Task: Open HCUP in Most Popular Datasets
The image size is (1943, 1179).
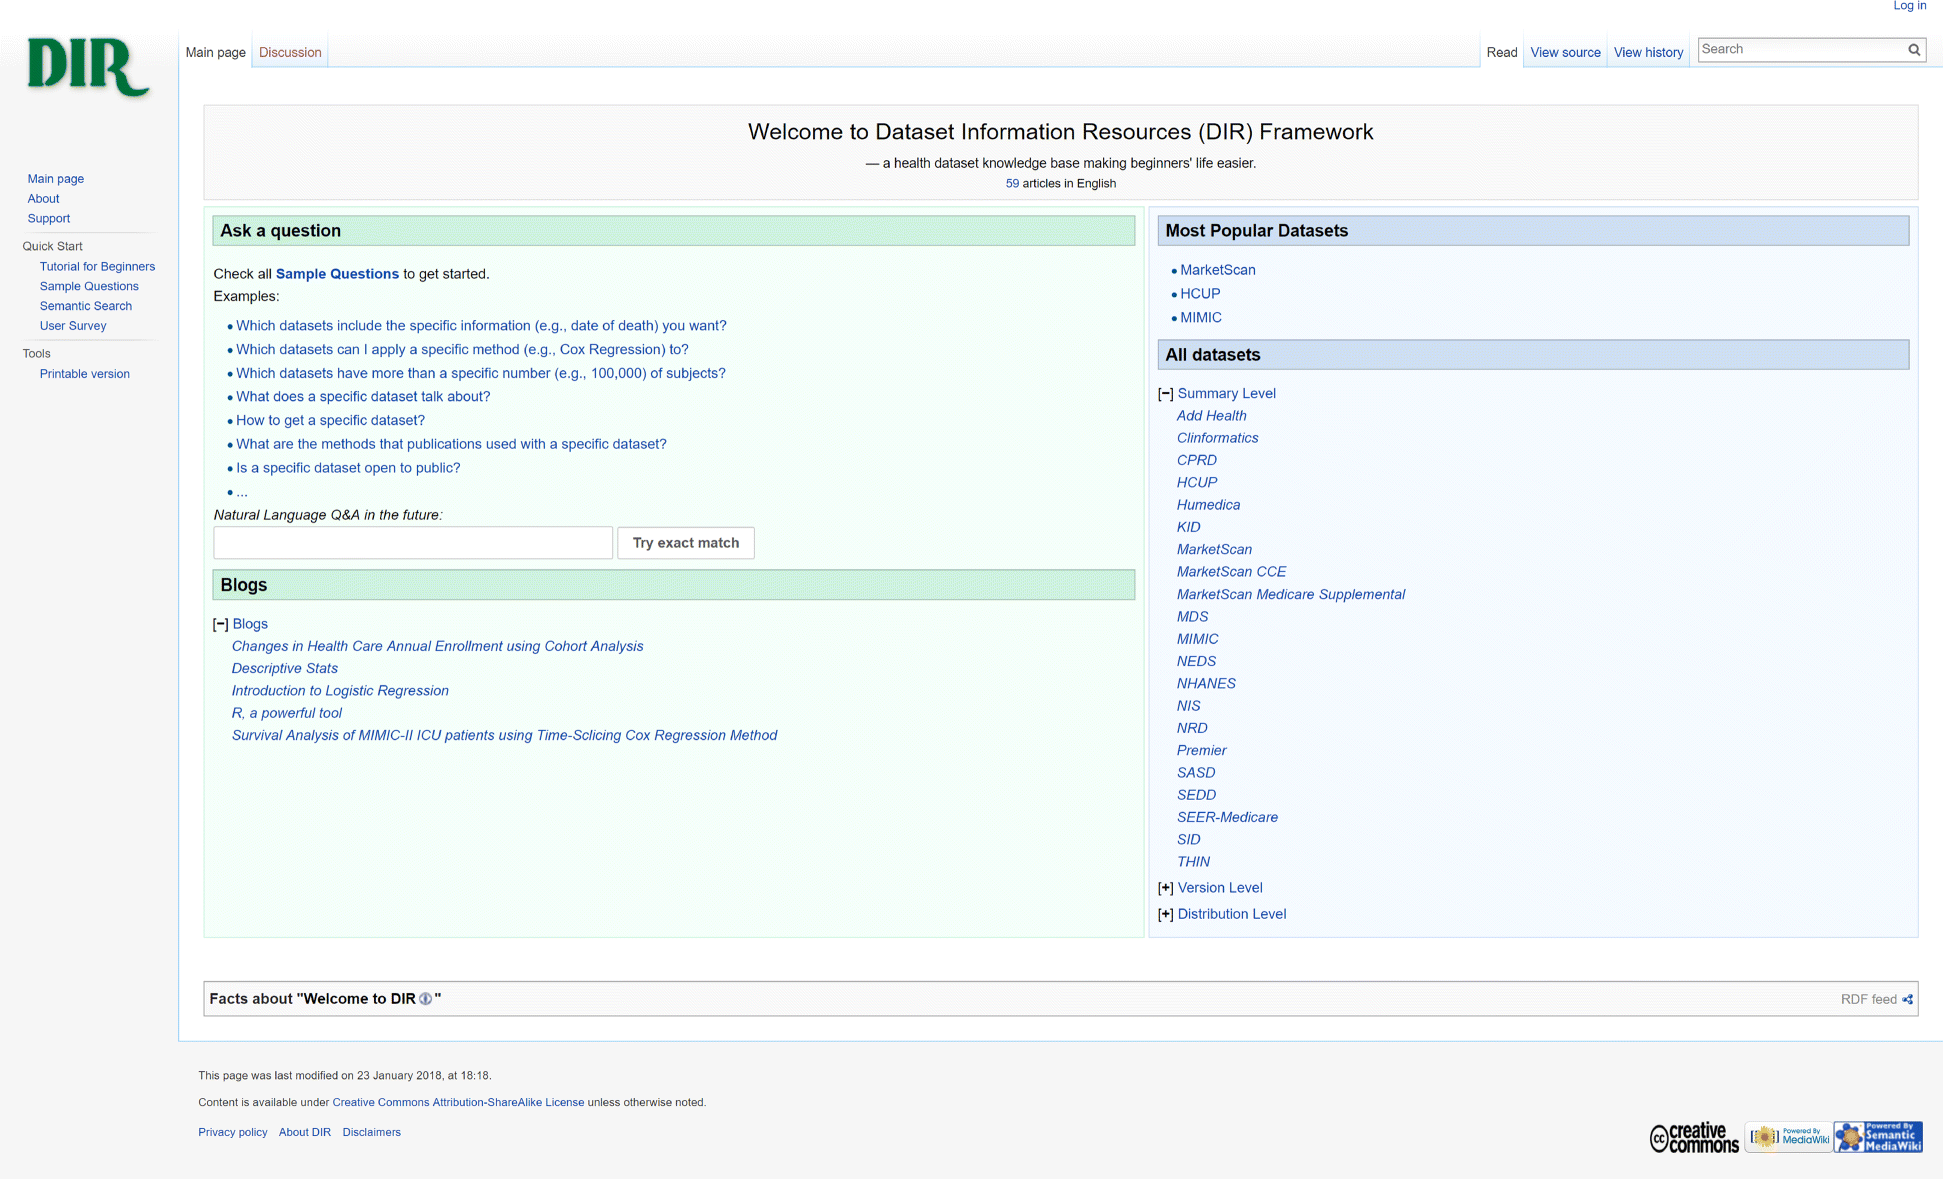Action: [1200, 294]
